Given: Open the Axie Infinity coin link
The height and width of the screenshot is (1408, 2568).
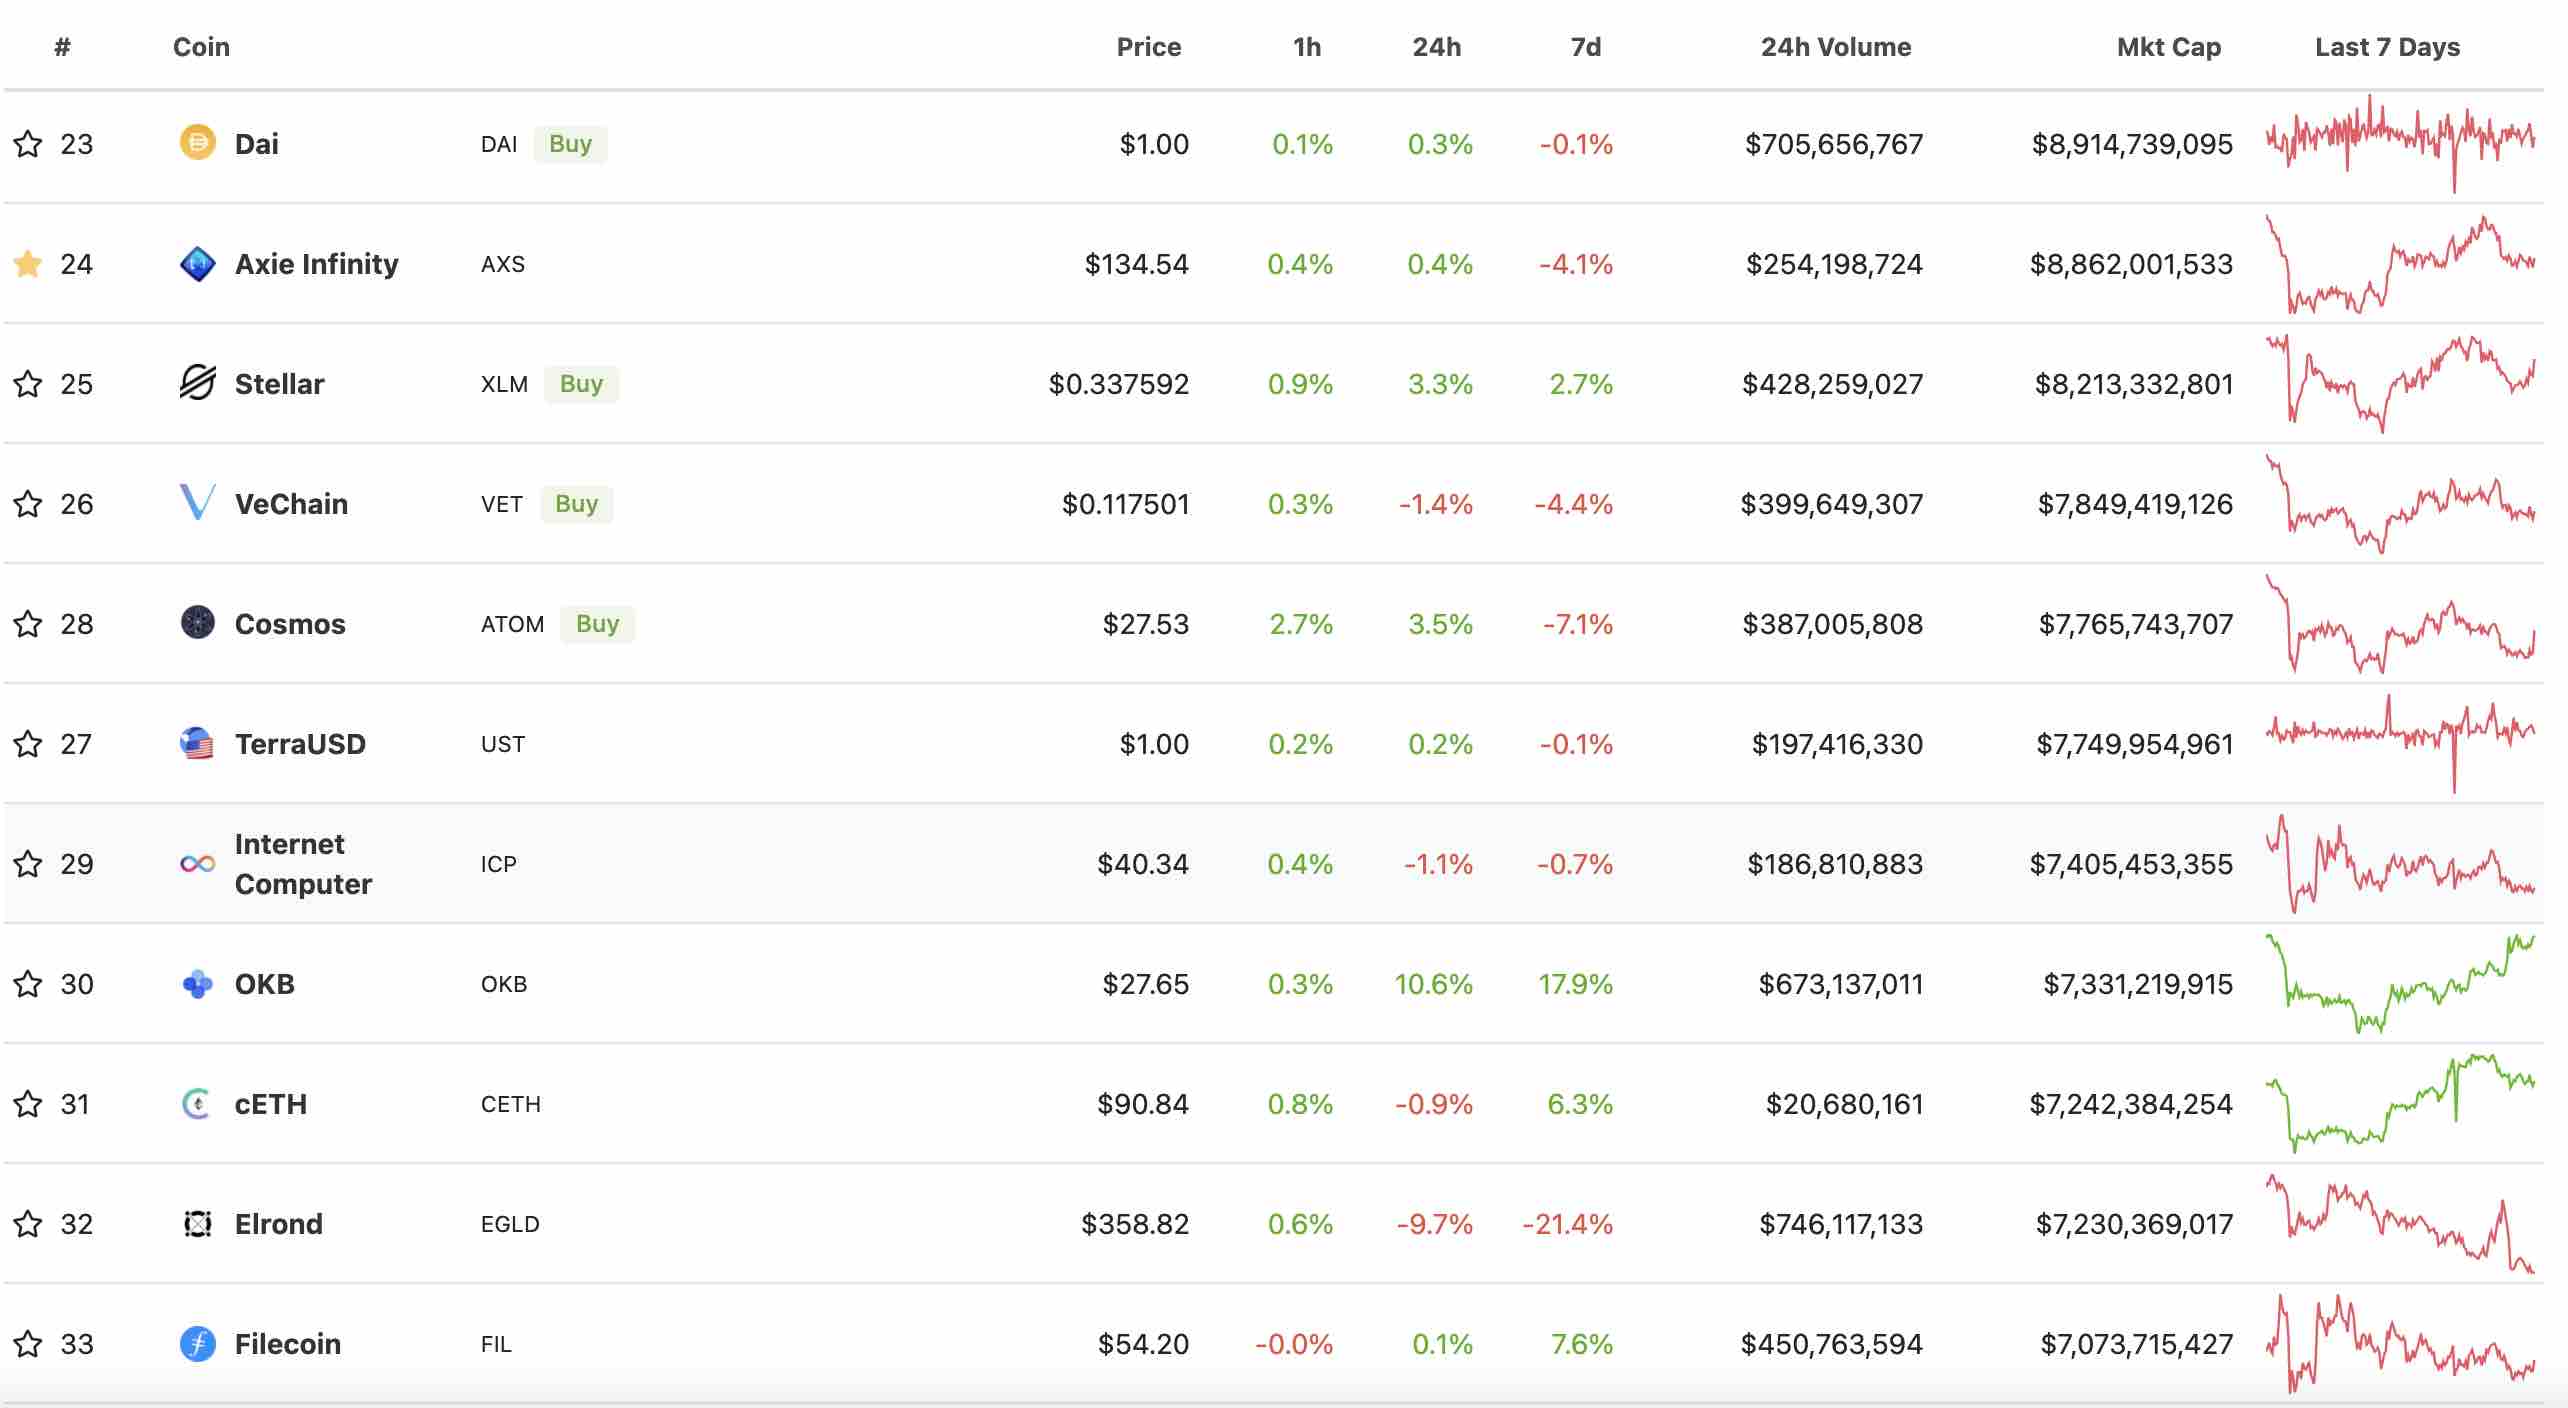Looking at the screenshot, I should 316,263.
